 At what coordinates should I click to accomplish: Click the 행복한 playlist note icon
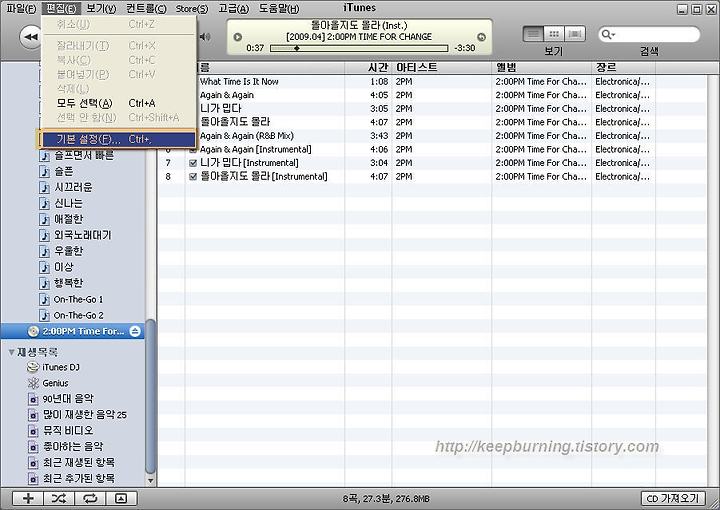(45, 283)
